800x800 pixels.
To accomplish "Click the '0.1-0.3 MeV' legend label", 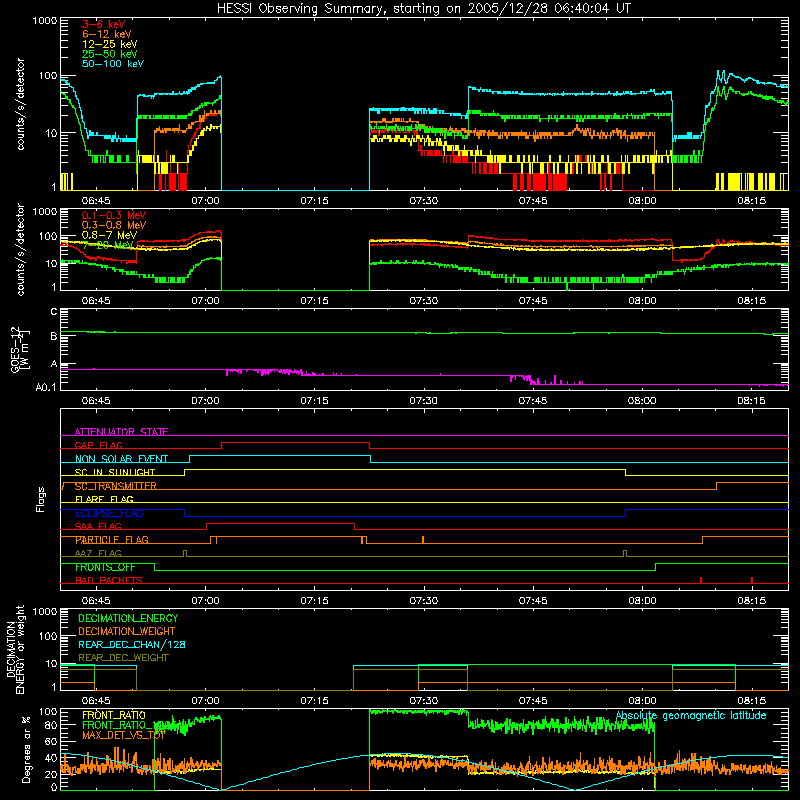I will point(114,215).
